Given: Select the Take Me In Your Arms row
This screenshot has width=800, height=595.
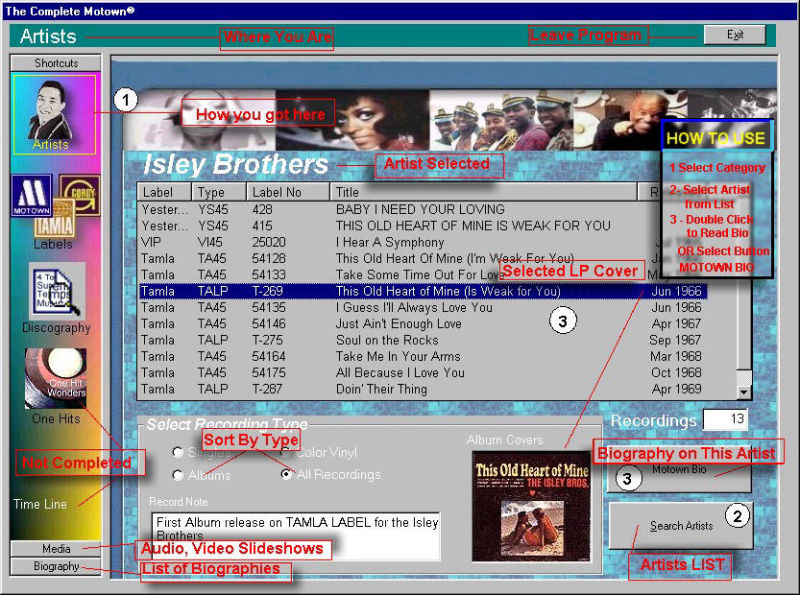Looking at the screenshot, I should (x=423, y=357).
